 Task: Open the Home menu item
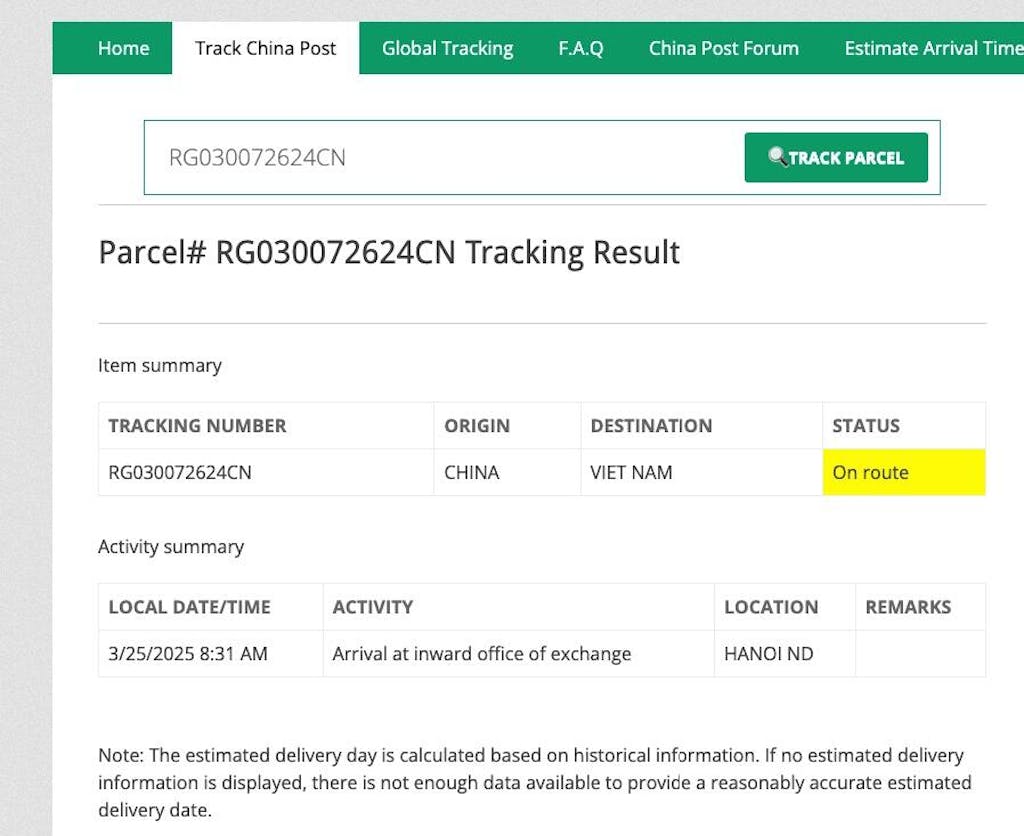pyautogui.click(x=123, y=48)
